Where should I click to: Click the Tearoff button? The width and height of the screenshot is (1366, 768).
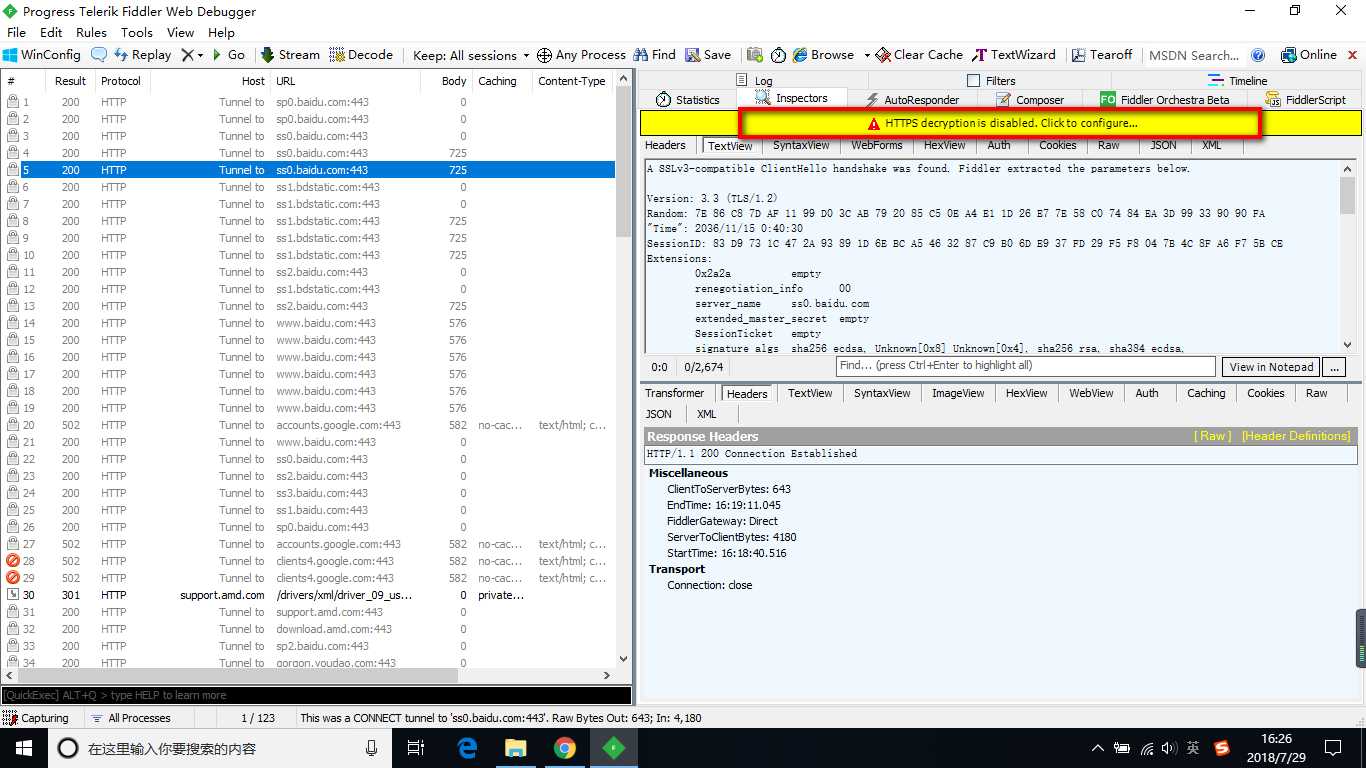(1102, 55)
